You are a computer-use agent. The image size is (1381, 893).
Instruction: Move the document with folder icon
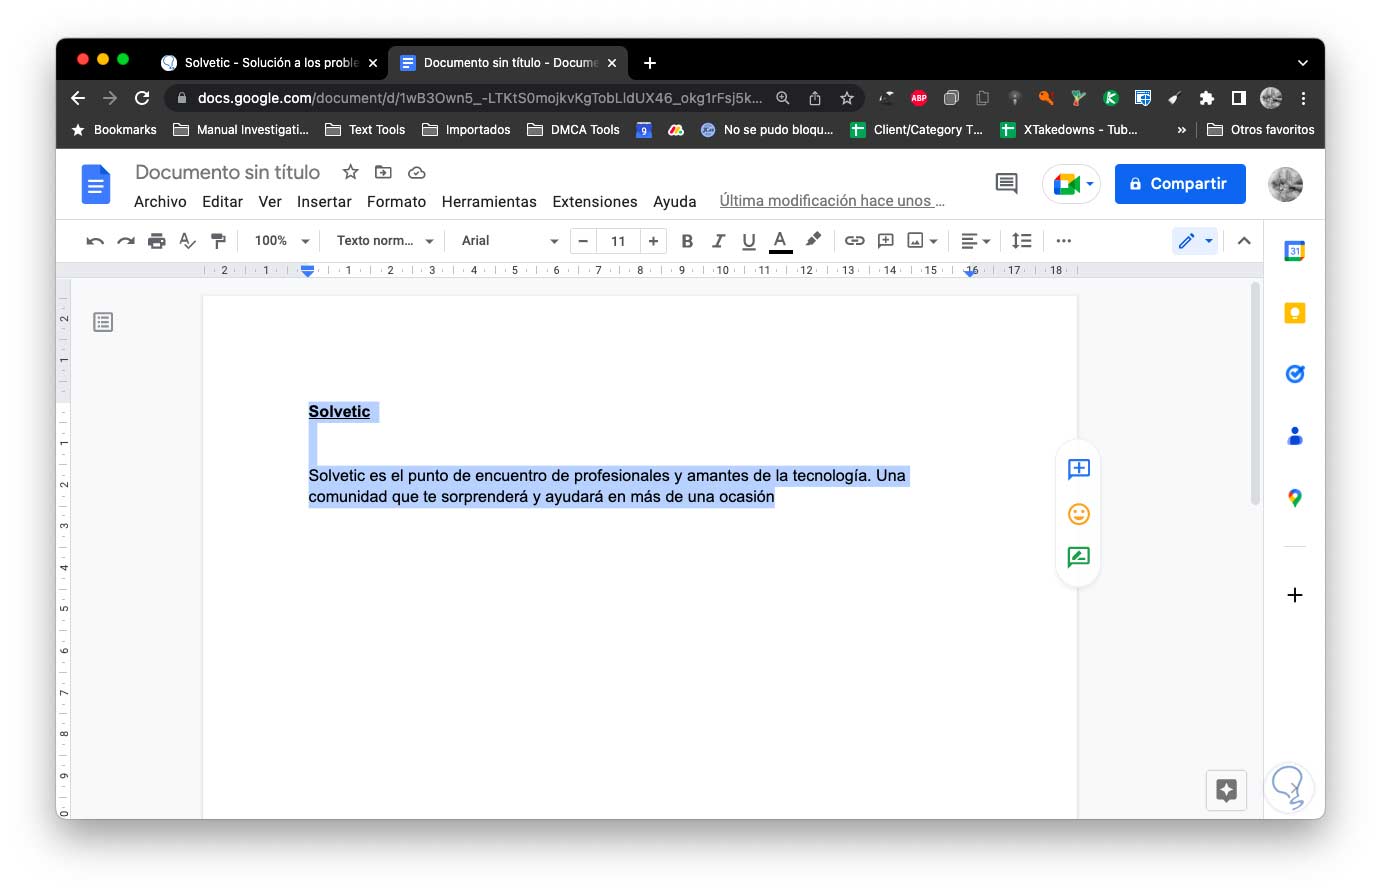383,172
